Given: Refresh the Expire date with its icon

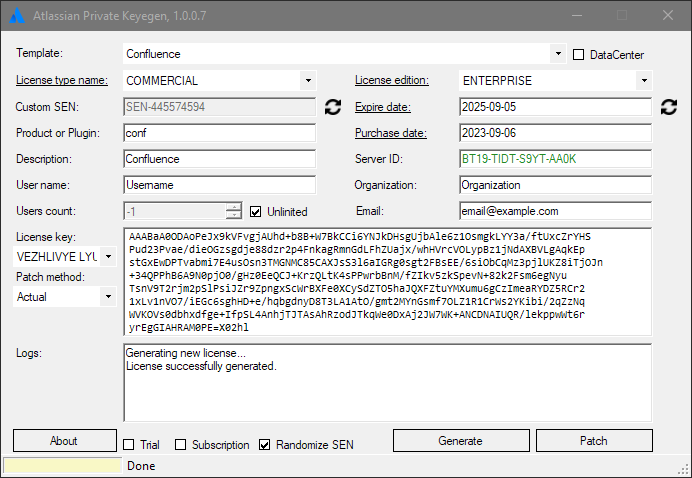Looking at the screenshot, I should [x=669, y=107].
